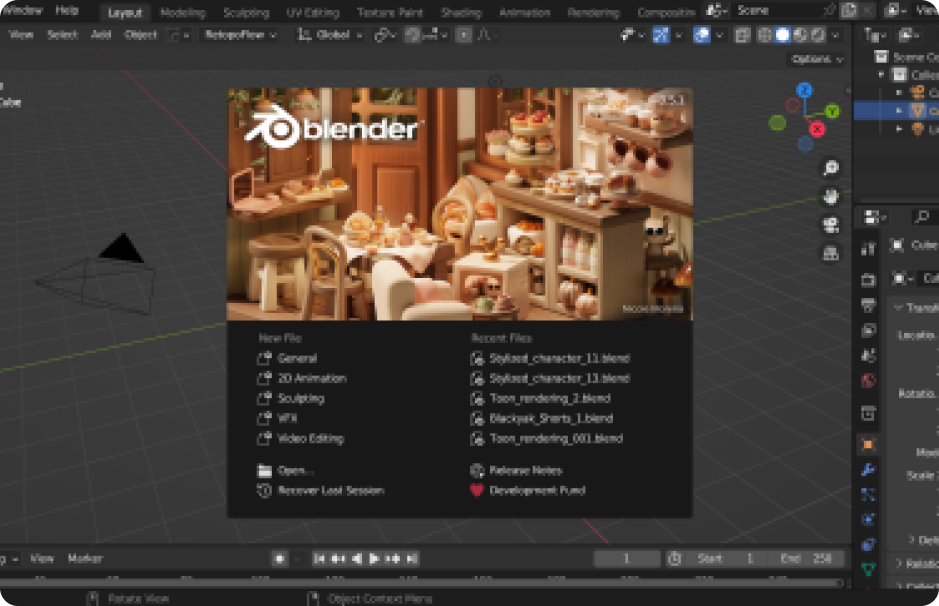
Task: Open the viewport shading options arrow
Action: (x=835, y=35)
